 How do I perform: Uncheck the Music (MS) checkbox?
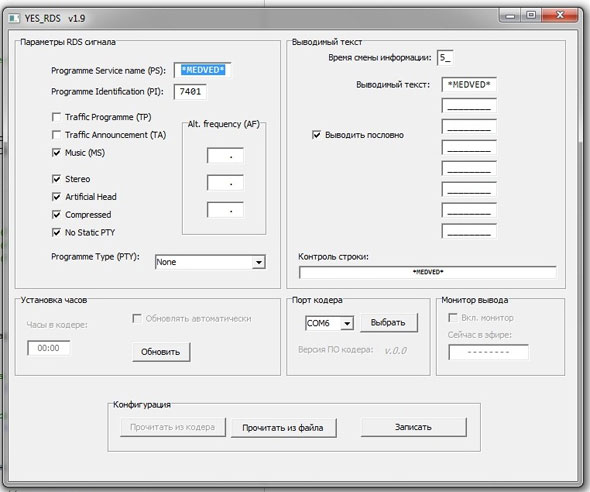(56, 152)
